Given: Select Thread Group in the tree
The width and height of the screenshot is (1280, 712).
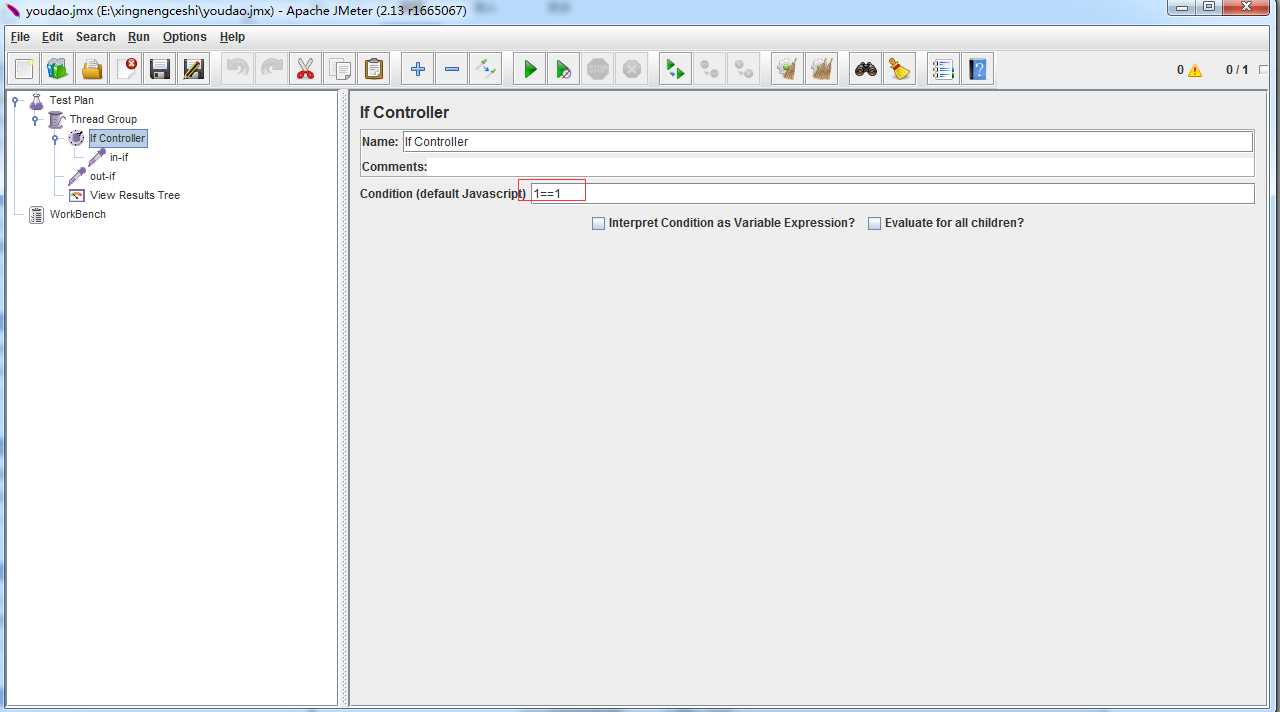Looking at the screenshot, I should [103, 119].
